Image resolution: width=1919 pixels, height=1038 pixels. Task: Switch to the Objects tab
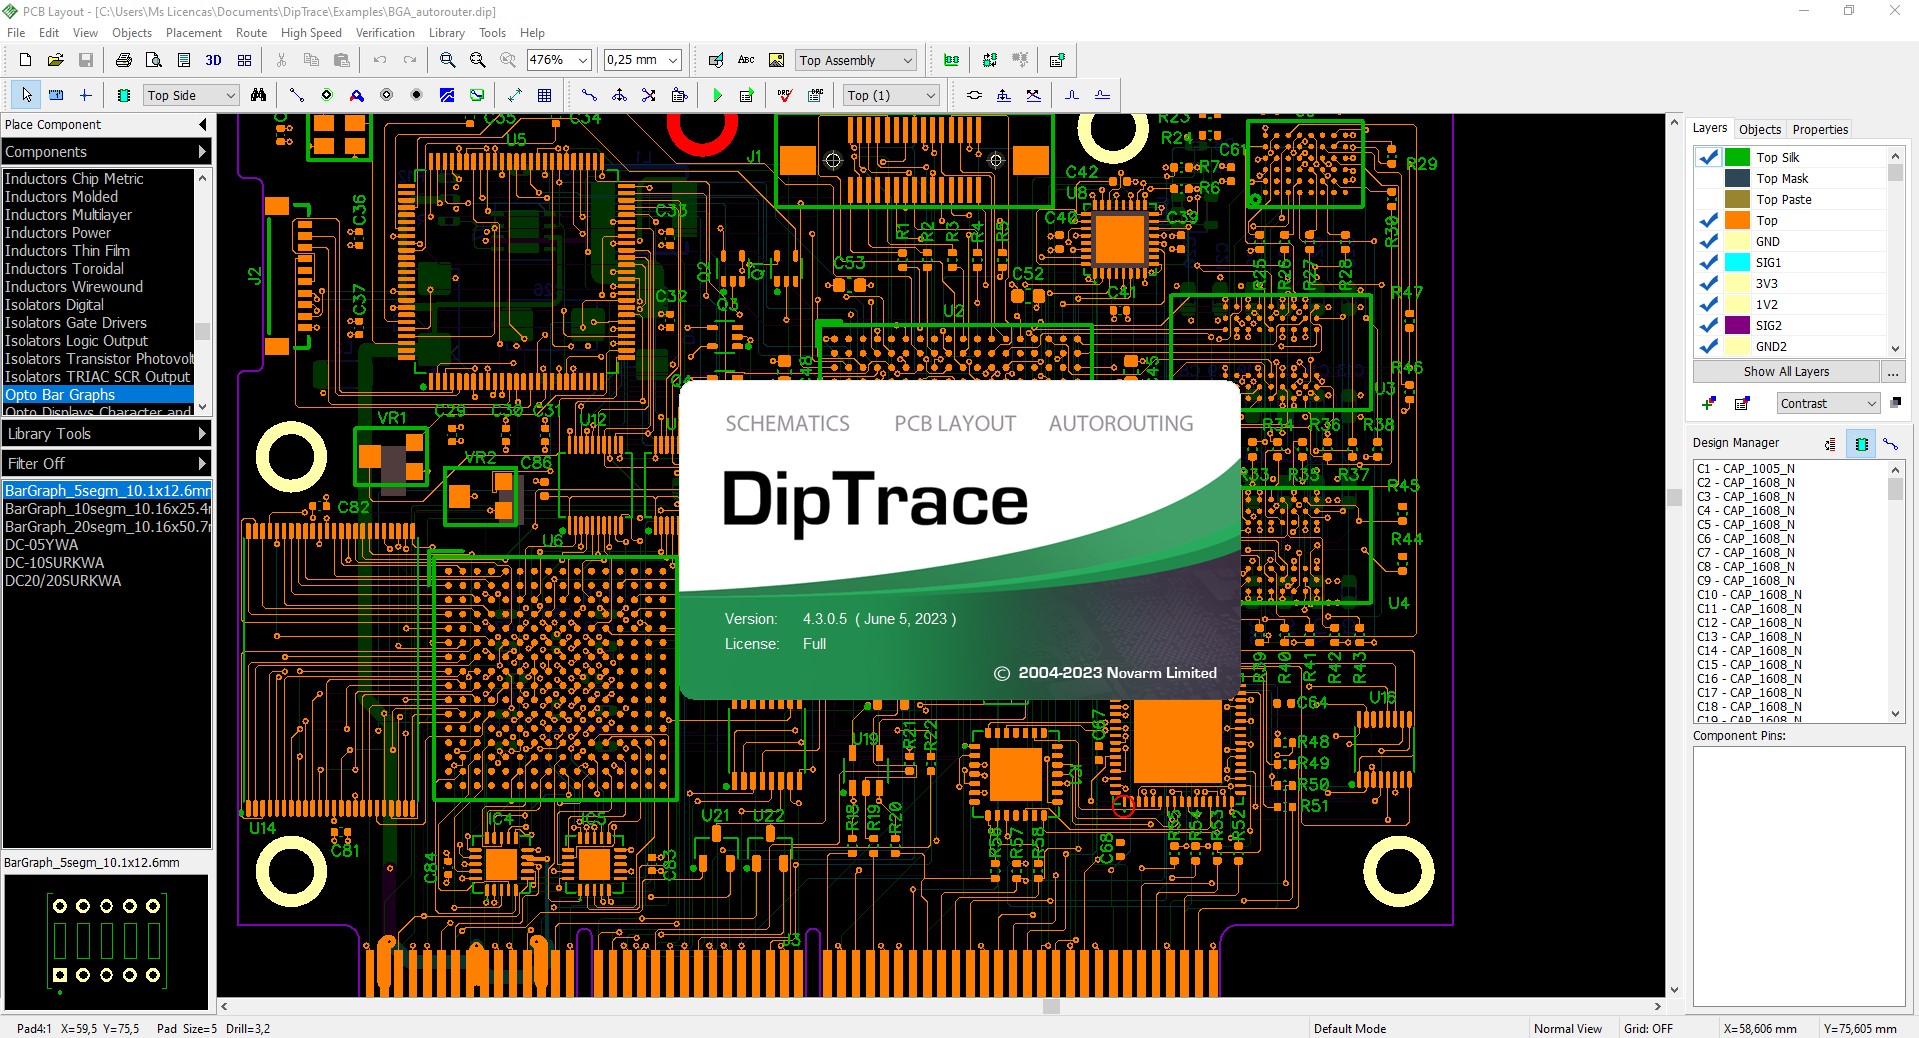pyautogui.click(x=1760, y=129)
